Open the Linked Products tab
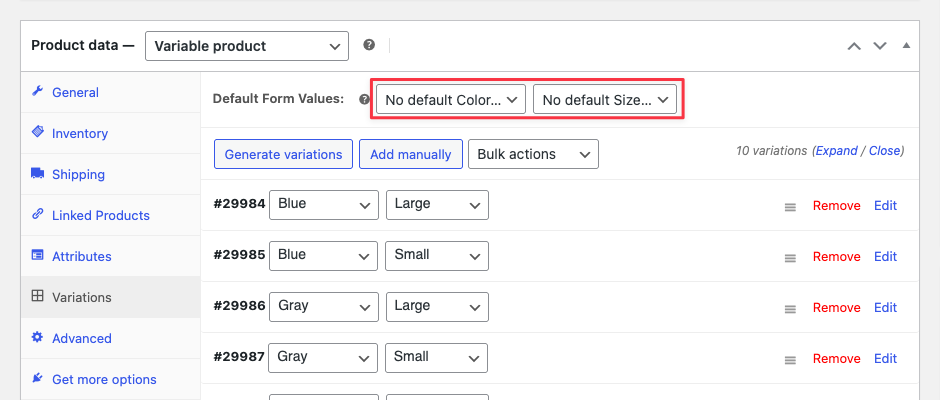 click(101, 215)
